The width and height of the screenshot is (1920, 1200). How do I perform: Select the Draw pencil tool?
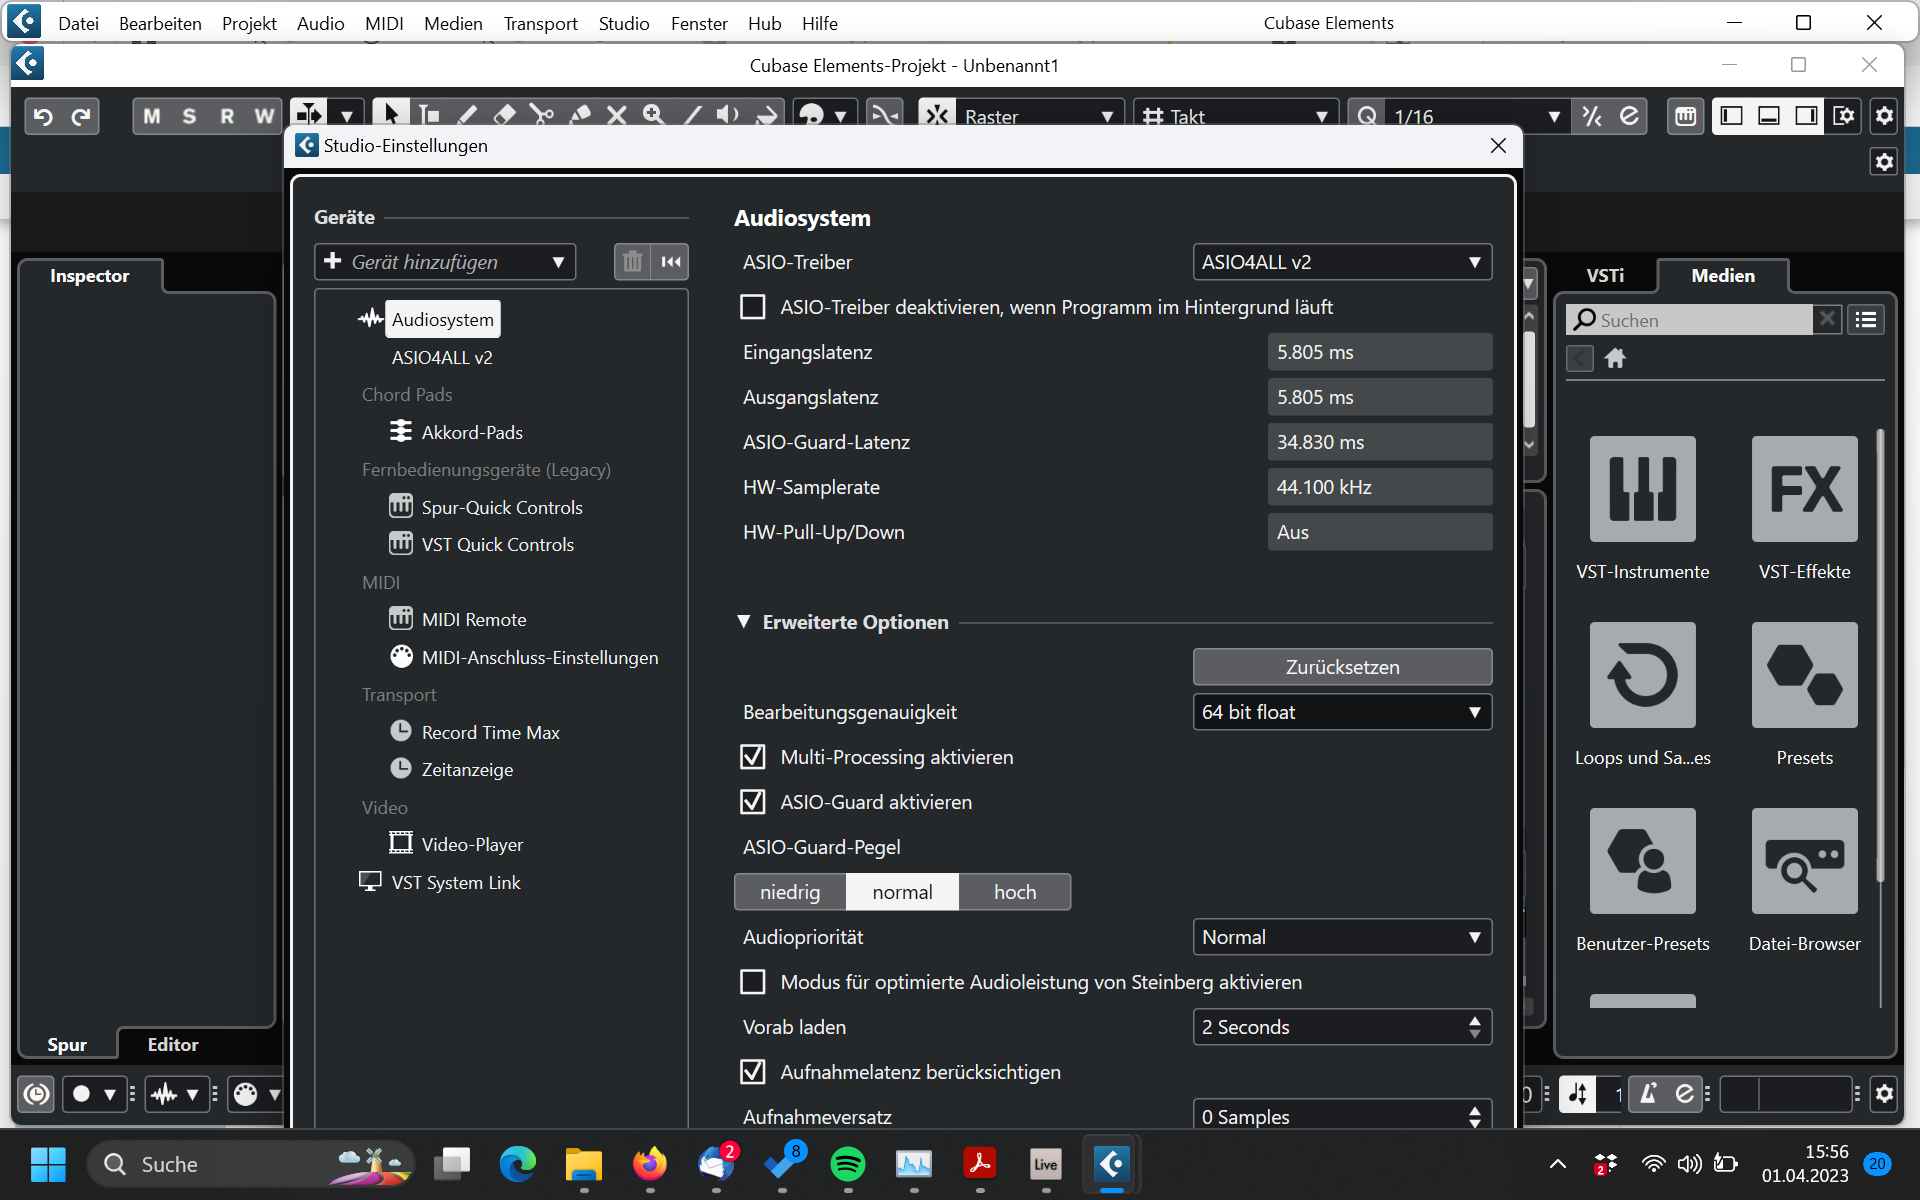[x=467, y=116]
